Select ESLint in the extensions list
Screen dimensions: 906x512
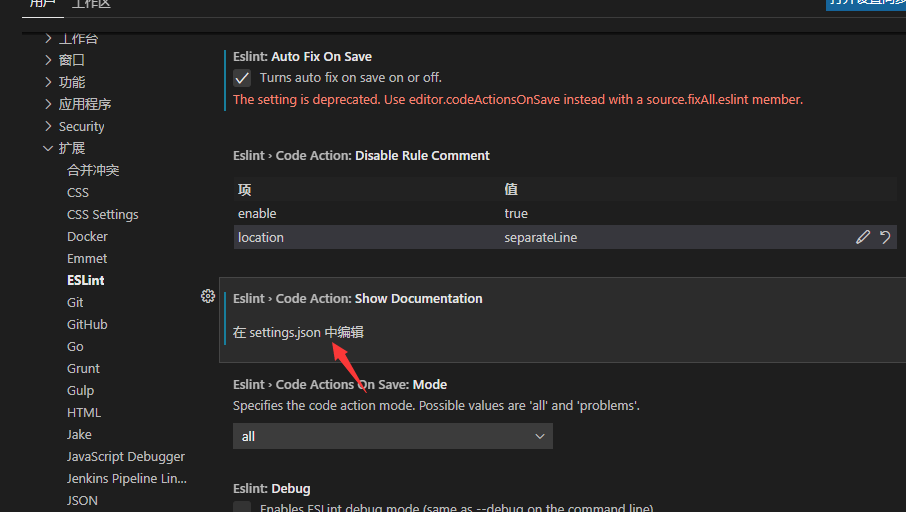(x=86, y=281)
